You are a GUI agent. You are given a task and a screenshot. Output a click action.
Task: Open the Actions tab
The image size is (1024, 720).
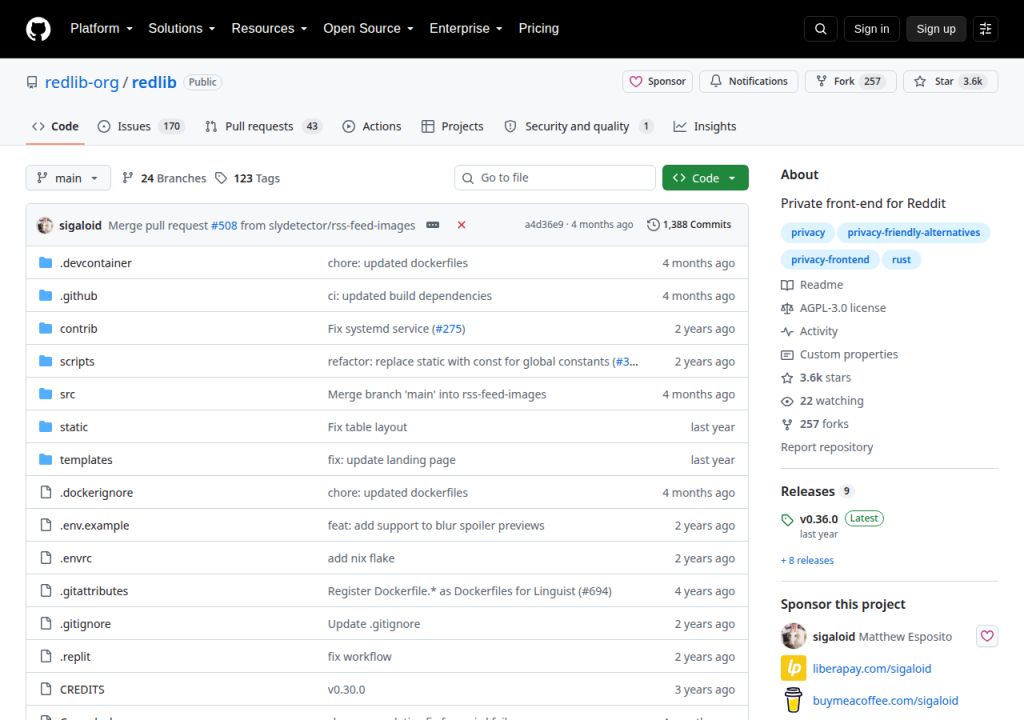coord(372,126)
